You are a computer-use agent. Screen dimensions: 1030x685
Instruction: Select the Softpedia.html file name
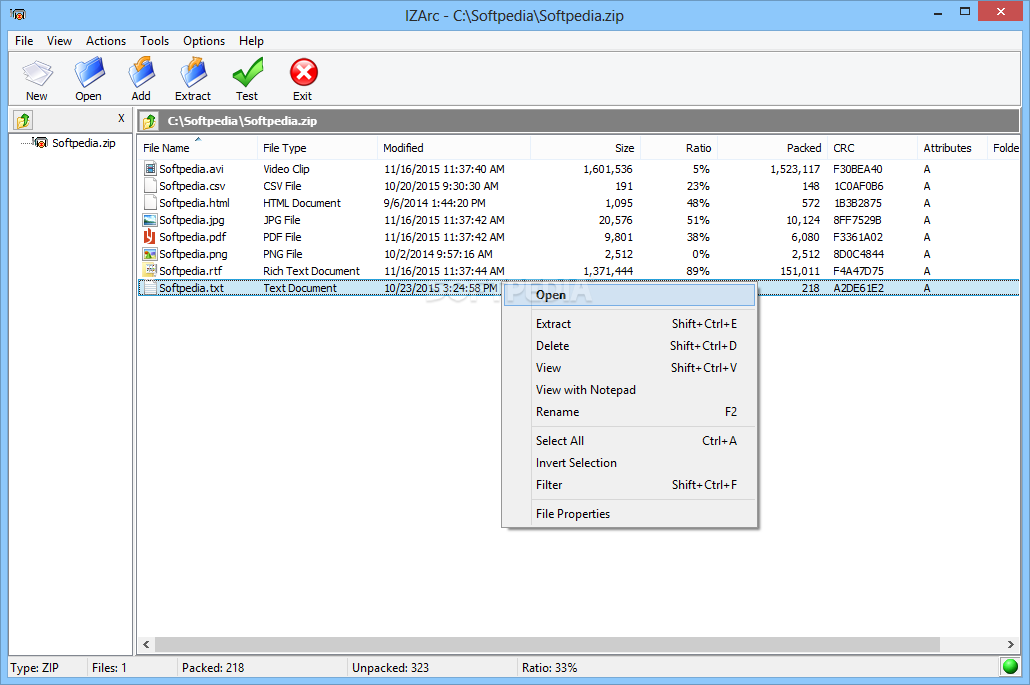click(194, 203)
